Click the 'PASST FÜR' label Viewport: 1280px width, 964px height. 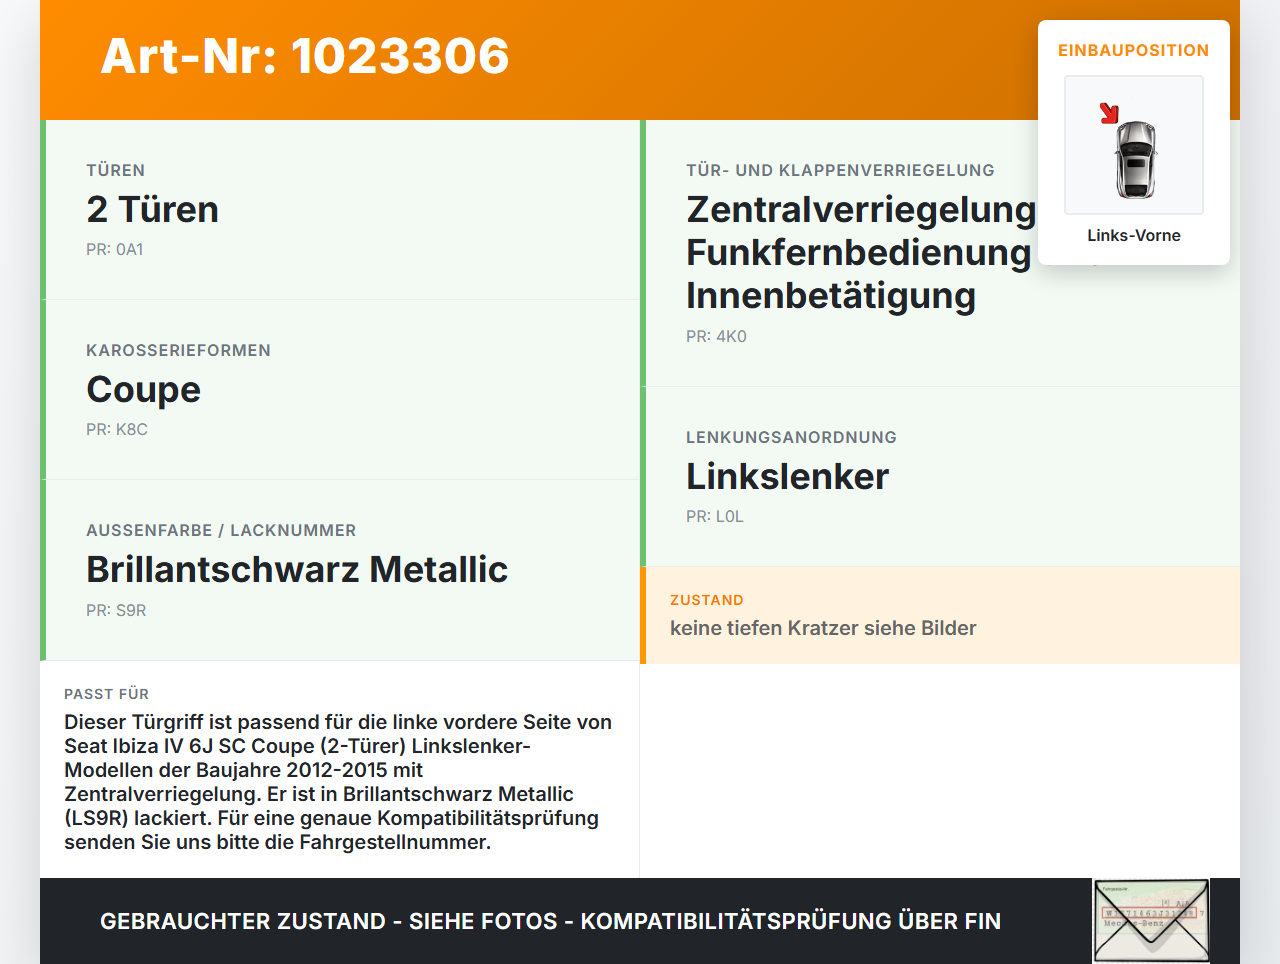(106, 694)
